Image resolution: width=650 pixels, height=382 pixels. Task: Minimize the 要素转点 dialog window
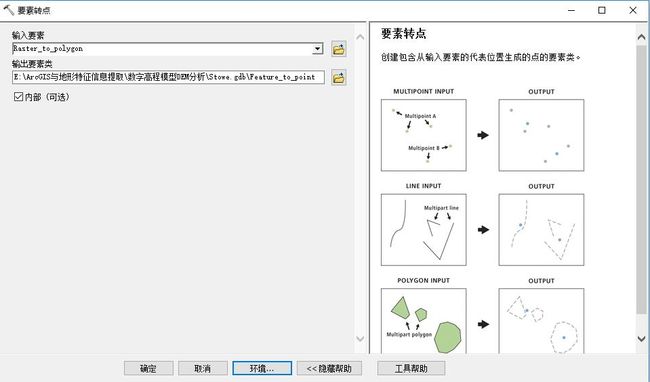pyautogui.click(x=571, y=10)
